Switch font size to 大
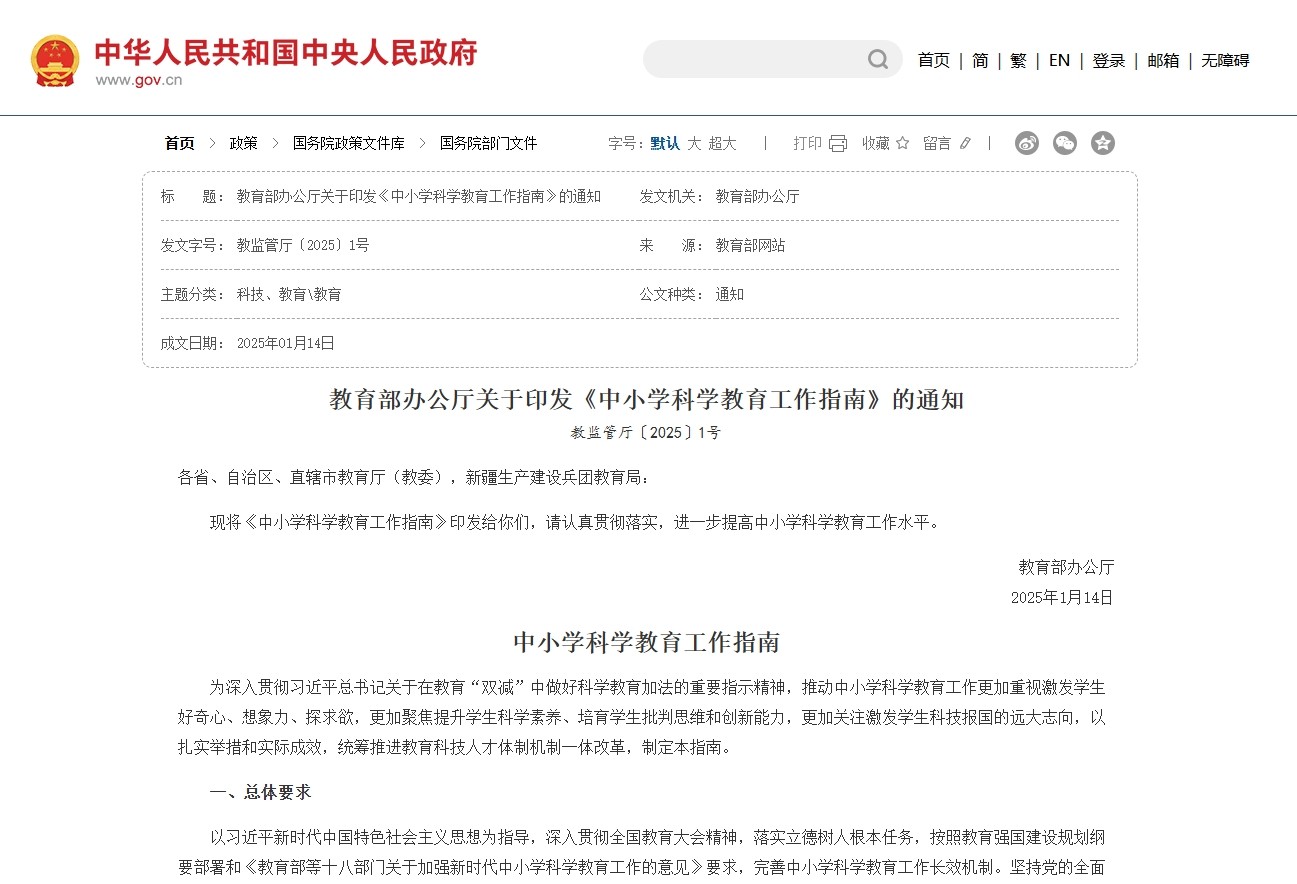Screen dimensions: 1297x884 point(694,143)
